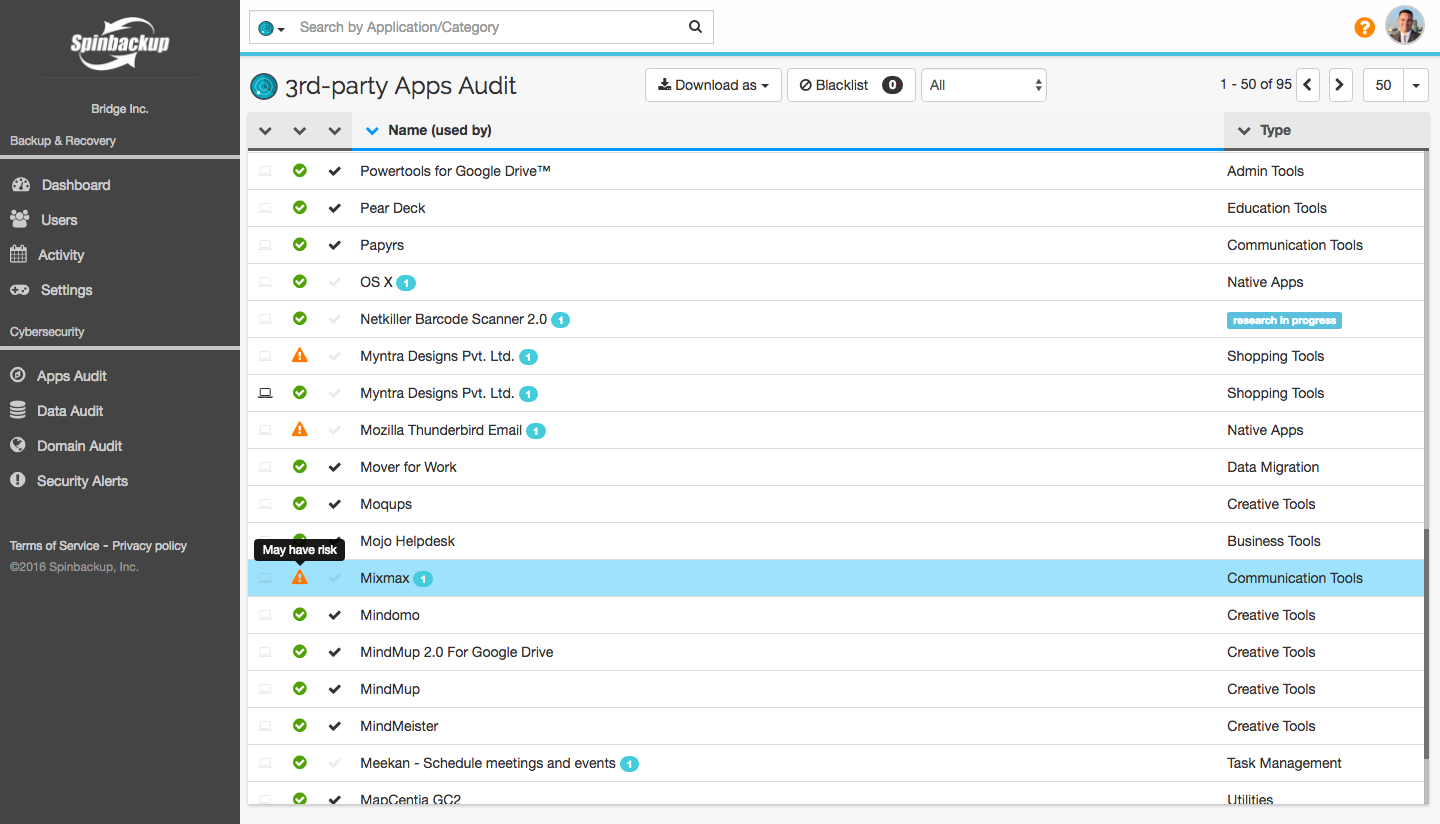Click the laptop icon on the Powertools row
The height and width of the screenshot is (824, 1440).
tap(265, 171)
